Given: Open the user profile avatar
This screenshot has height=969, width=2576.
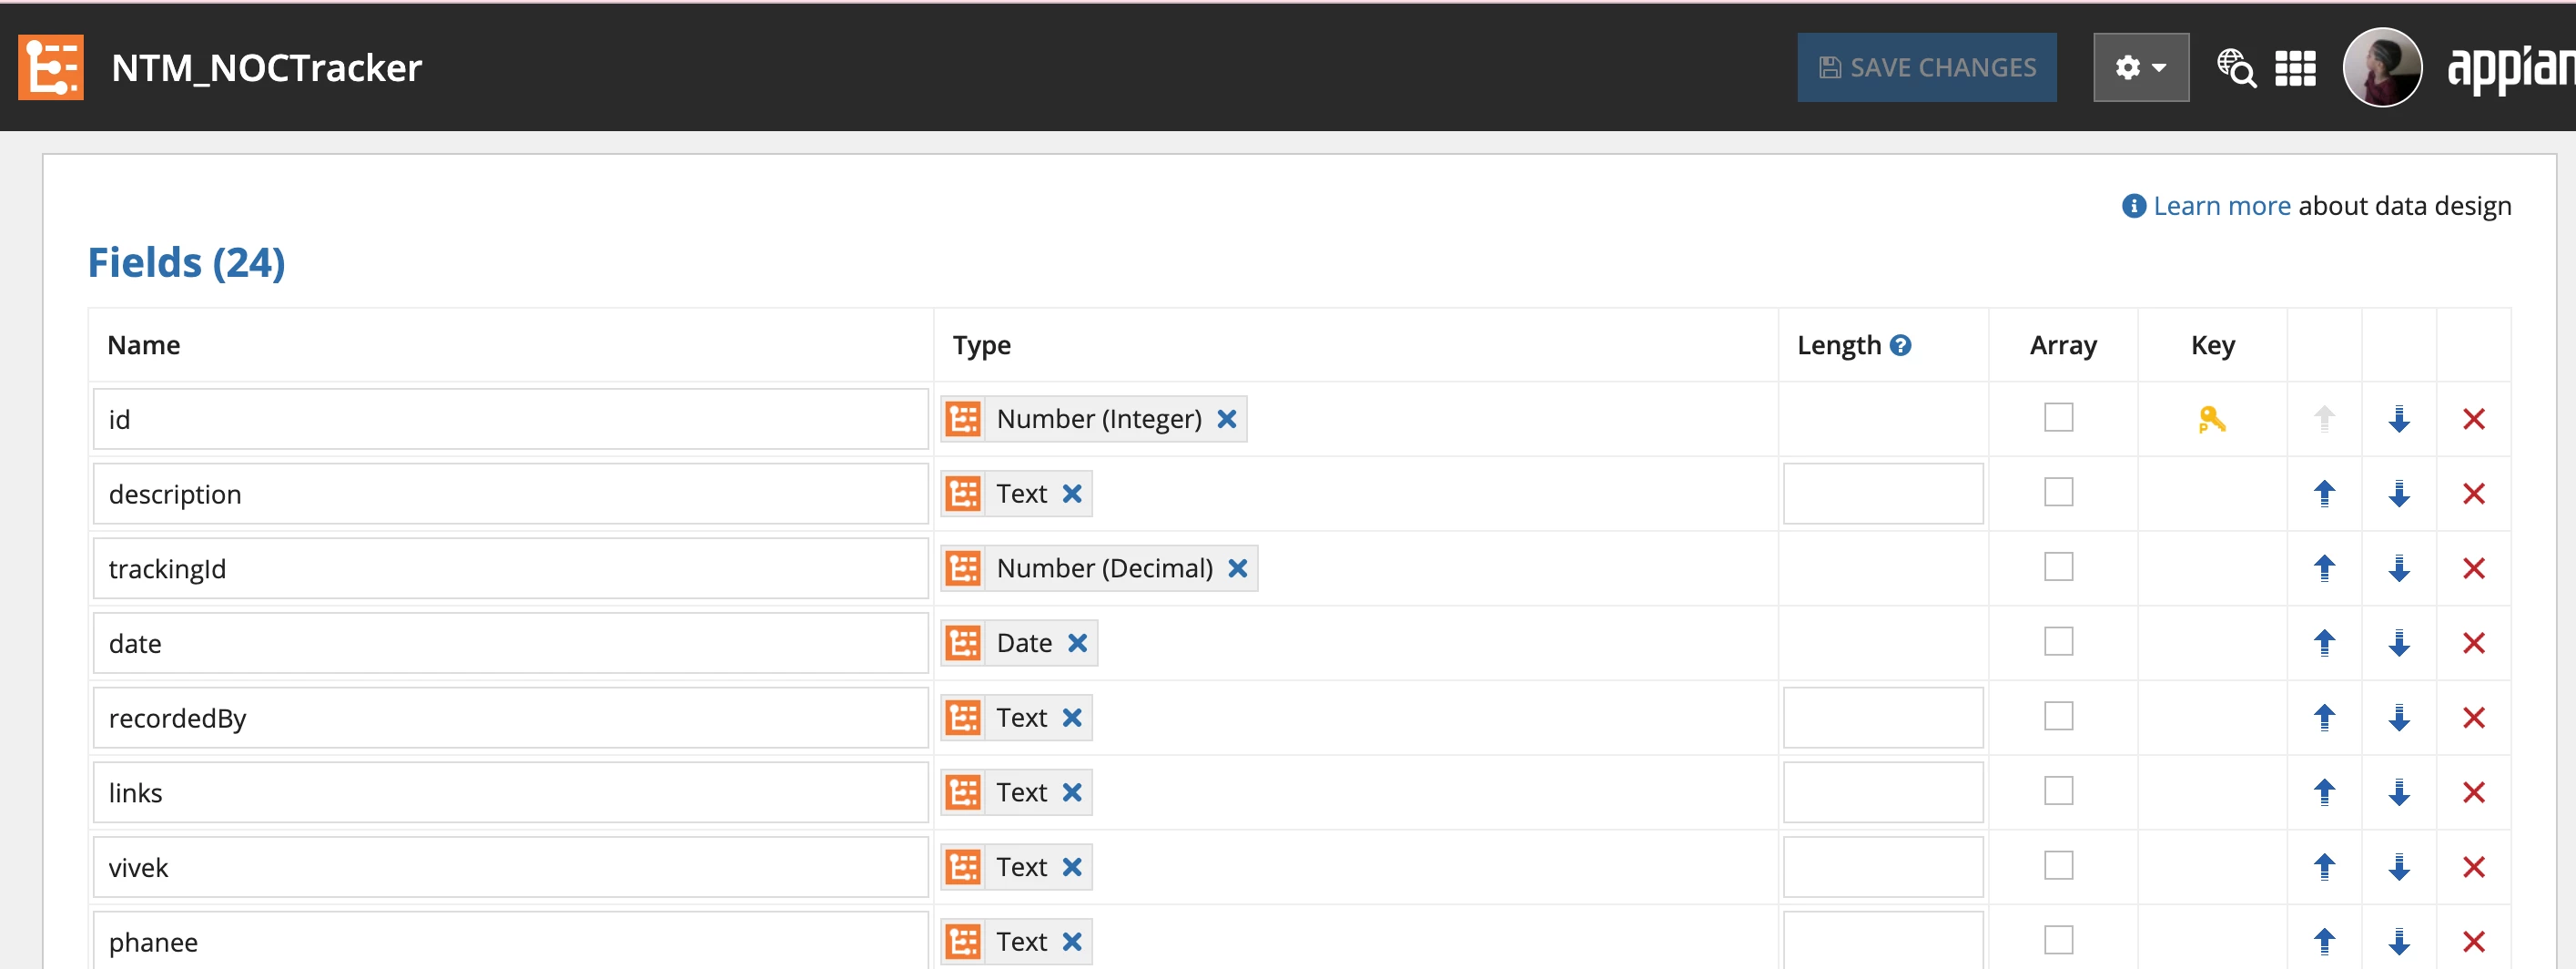Looking at the screenshot, I should (2382, 68).
